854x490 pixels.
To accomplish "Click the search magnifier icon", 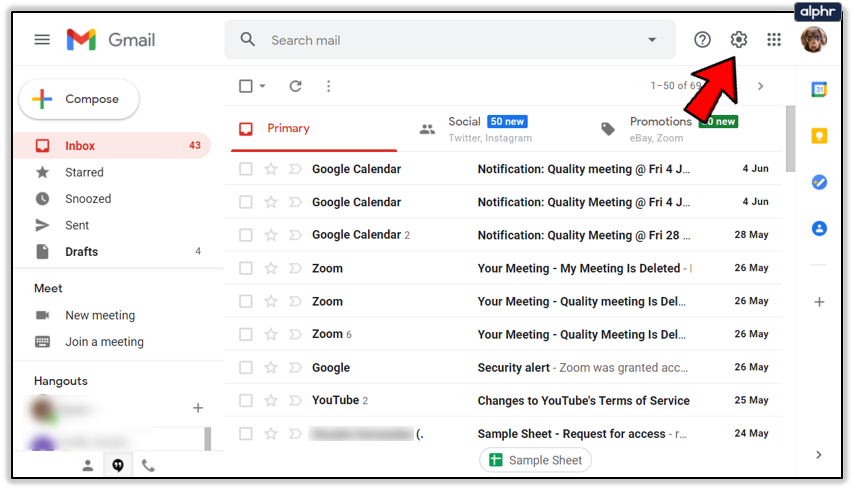I will coord(247,40).
